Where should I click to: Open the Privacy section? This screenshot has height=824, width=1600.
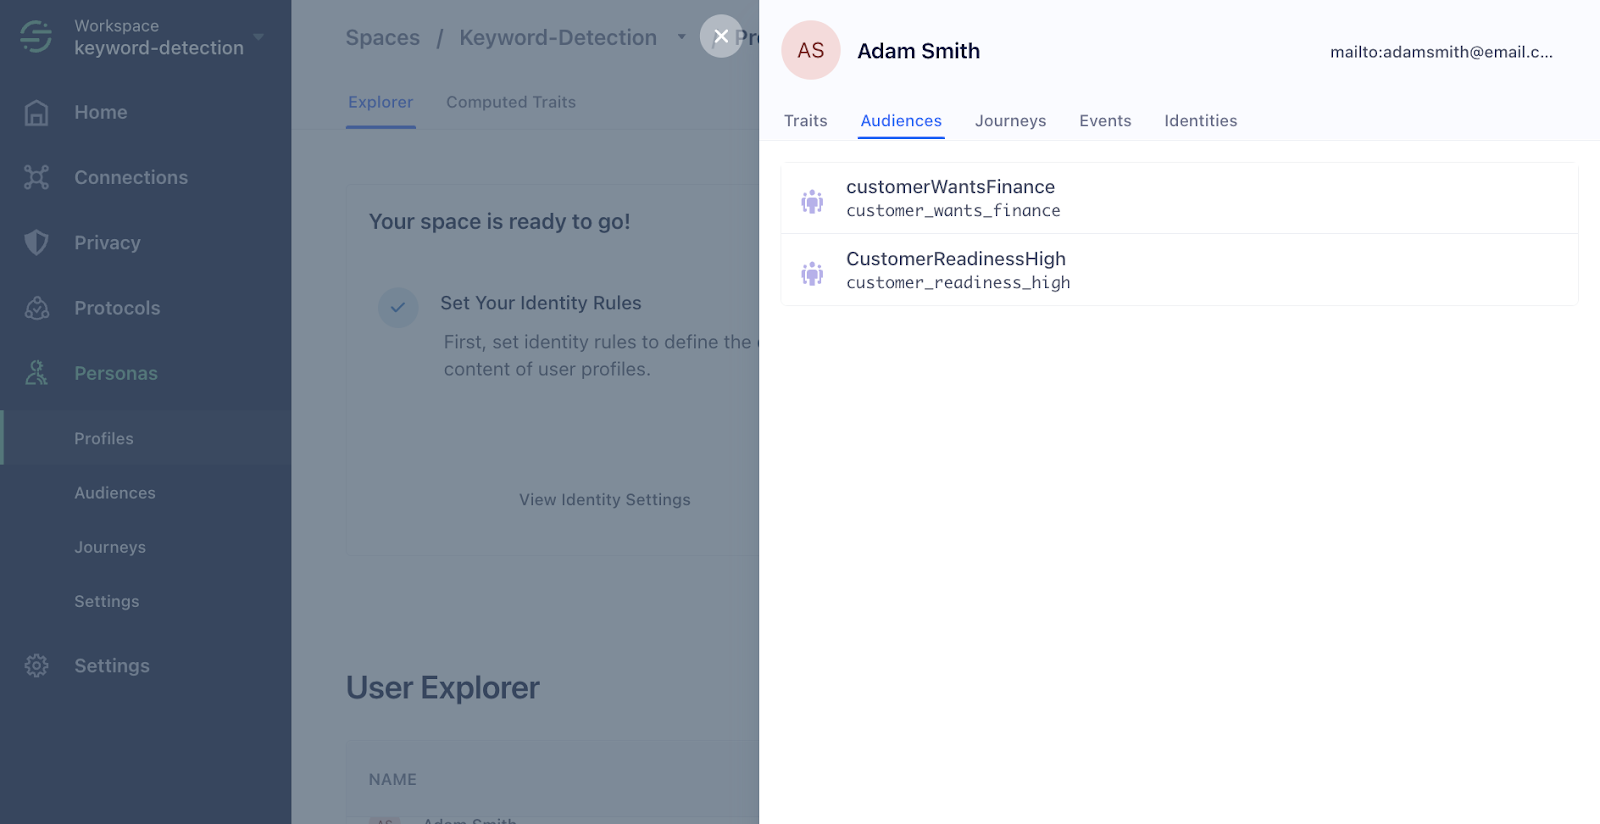coord(107,243)
